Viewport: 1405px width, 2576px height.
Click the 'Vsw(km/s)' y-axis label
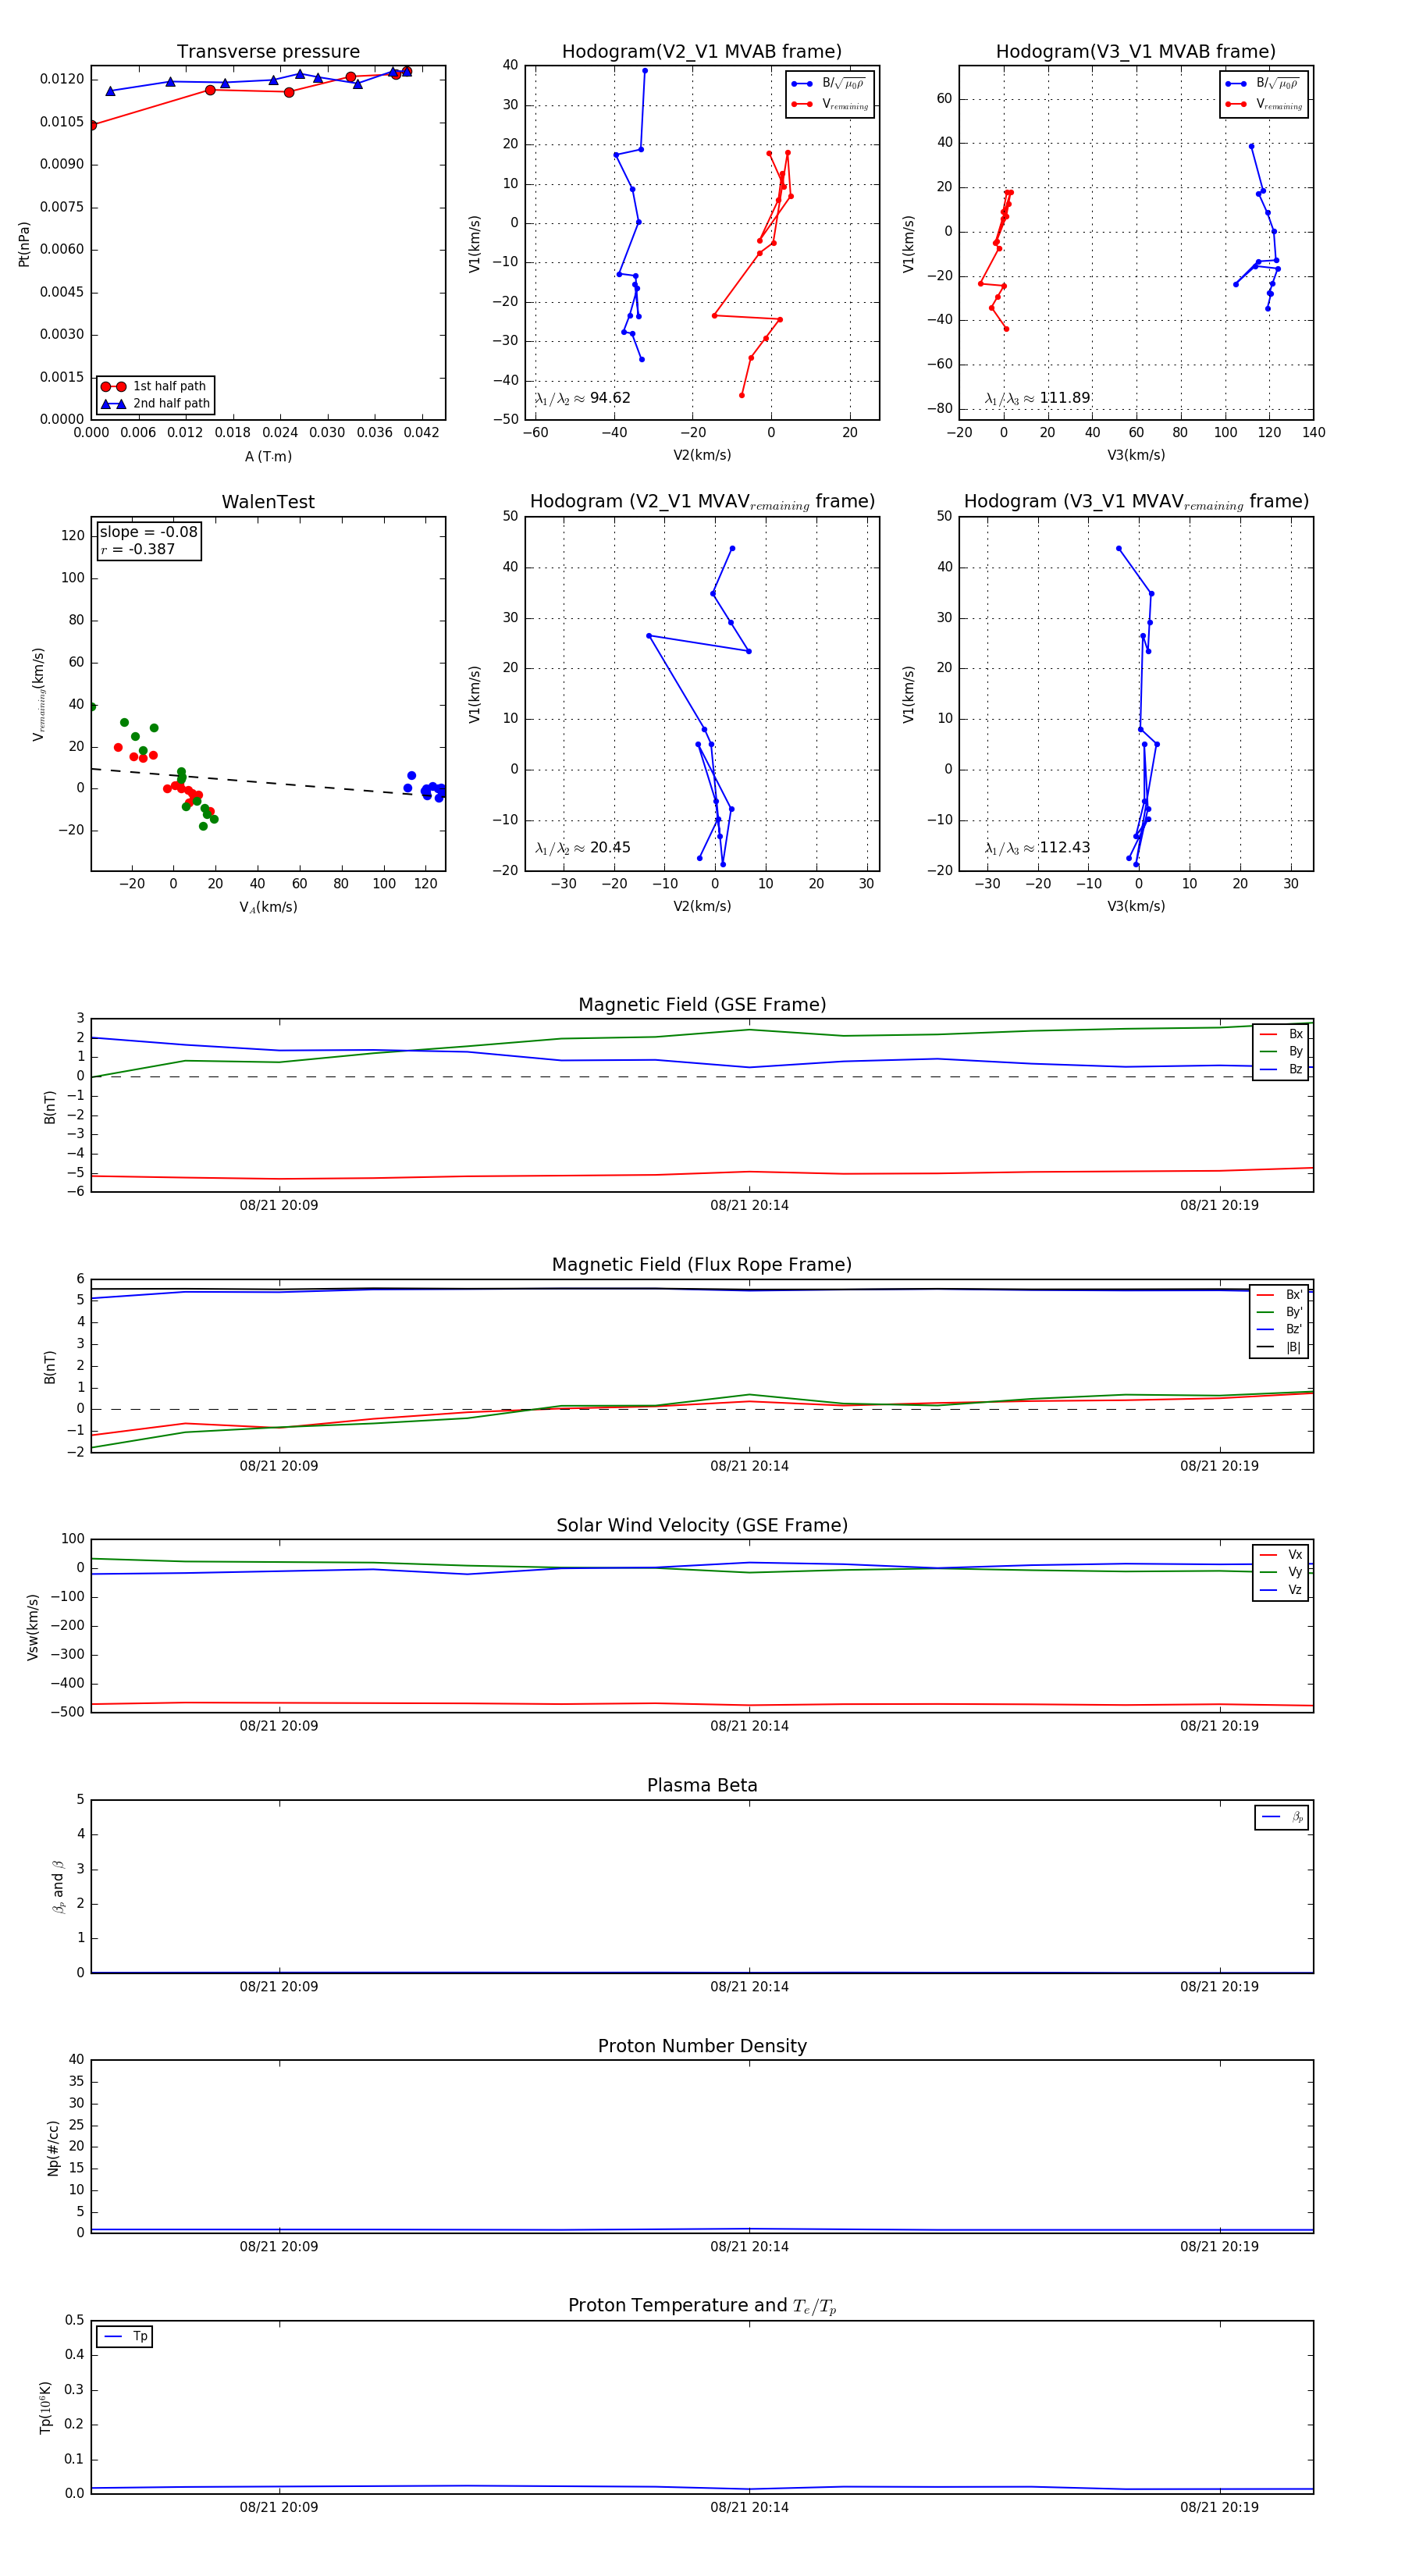click(33, 1627)
